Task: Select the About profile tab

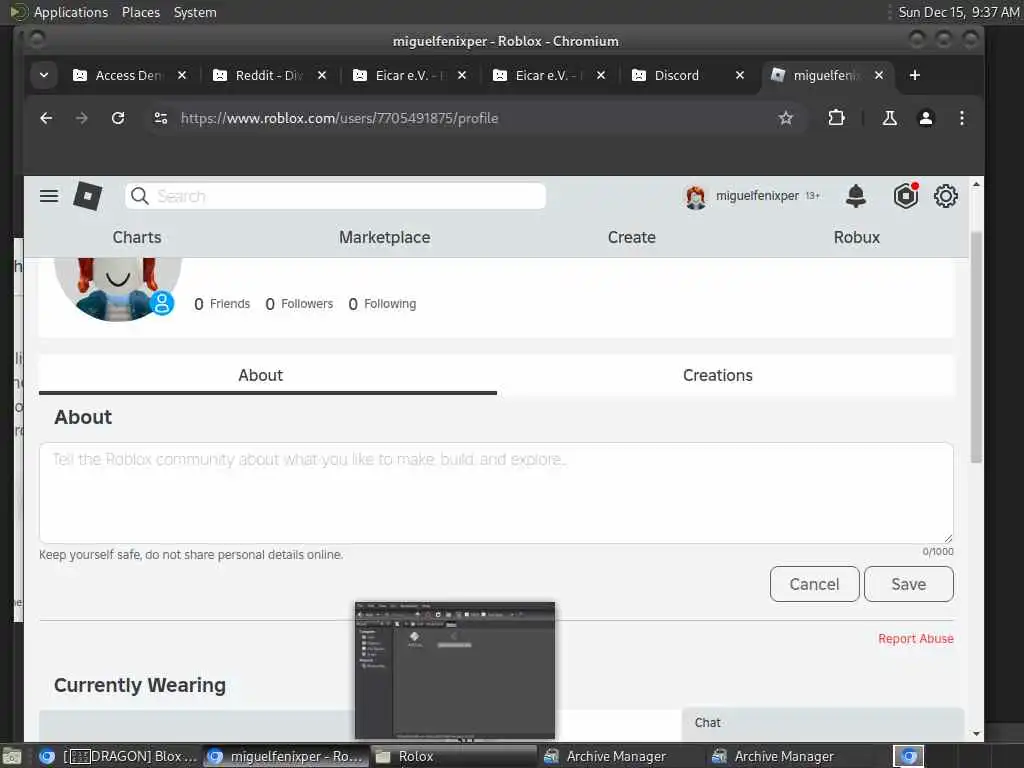Action: 260,376
